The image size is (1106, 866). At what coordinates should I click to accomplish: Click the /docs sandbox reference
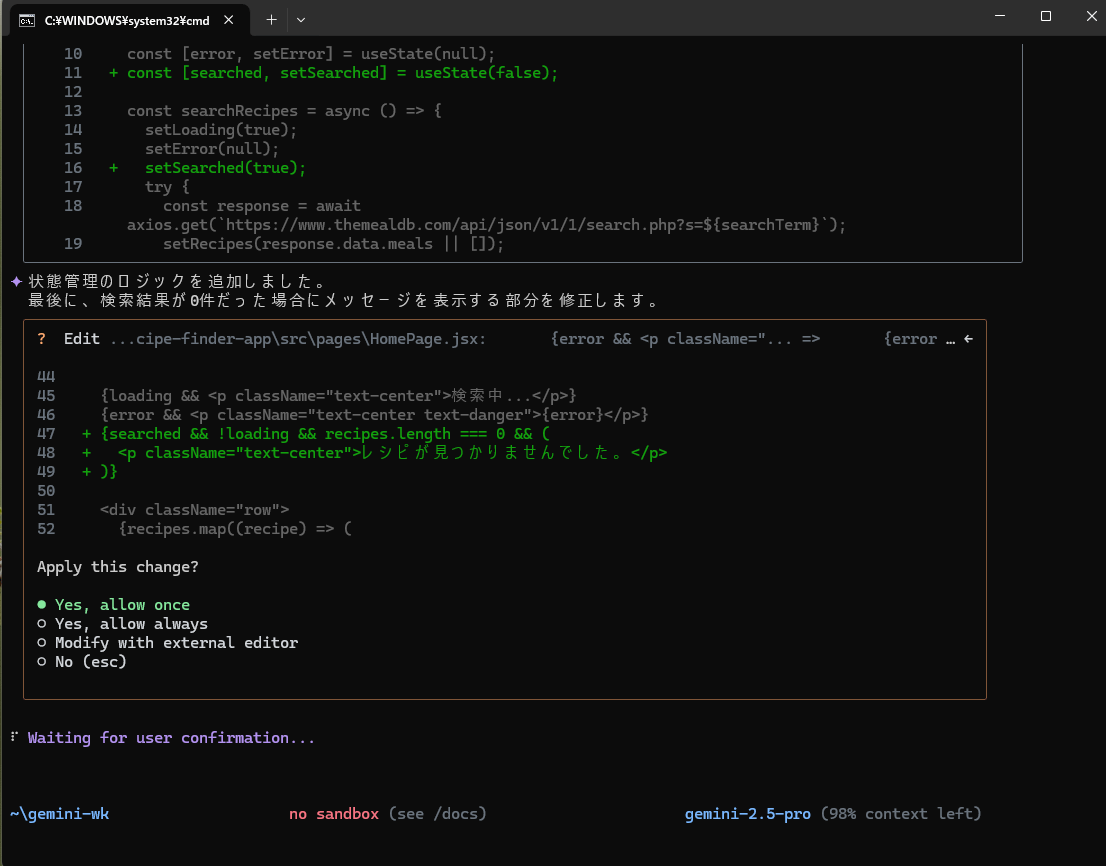[455, 814]
